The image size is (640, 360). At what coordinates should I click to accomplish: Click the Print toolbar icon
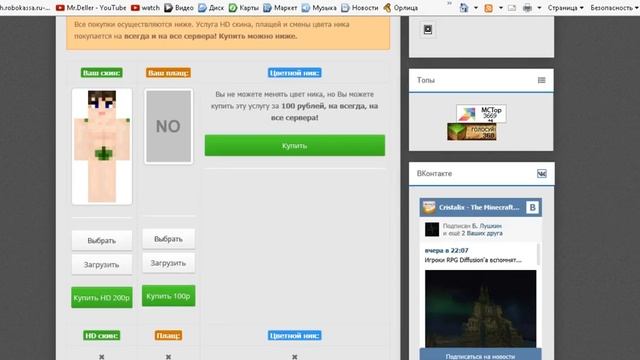click(527, 8)
